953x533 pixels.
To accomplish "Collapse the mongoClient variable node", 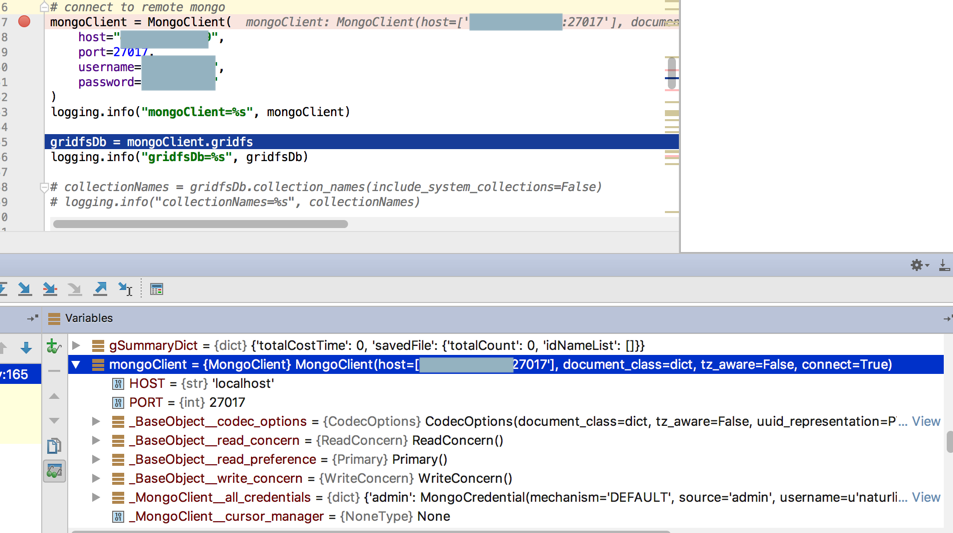I will pos(76,365).
